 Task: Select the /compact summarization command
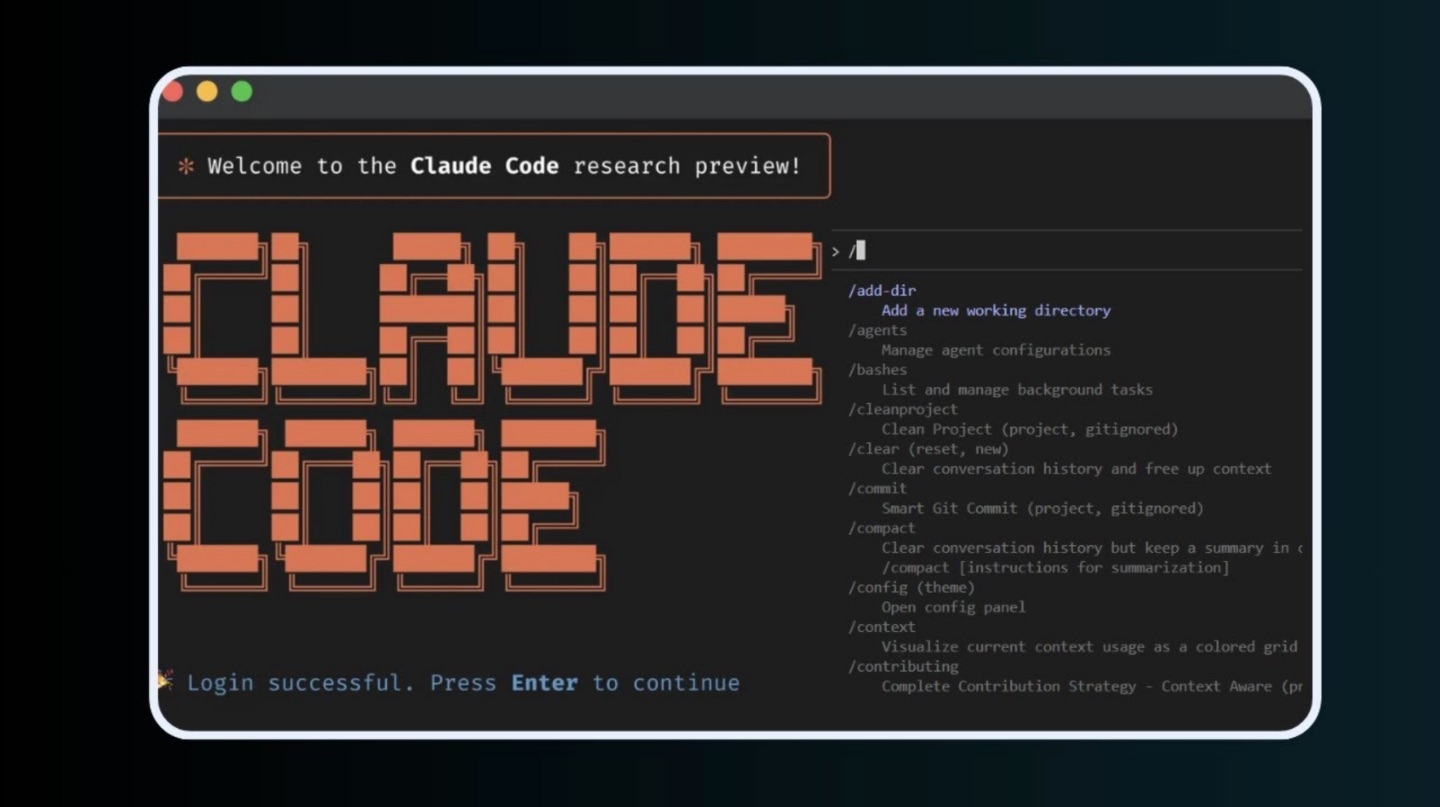(x=881, y=528)
